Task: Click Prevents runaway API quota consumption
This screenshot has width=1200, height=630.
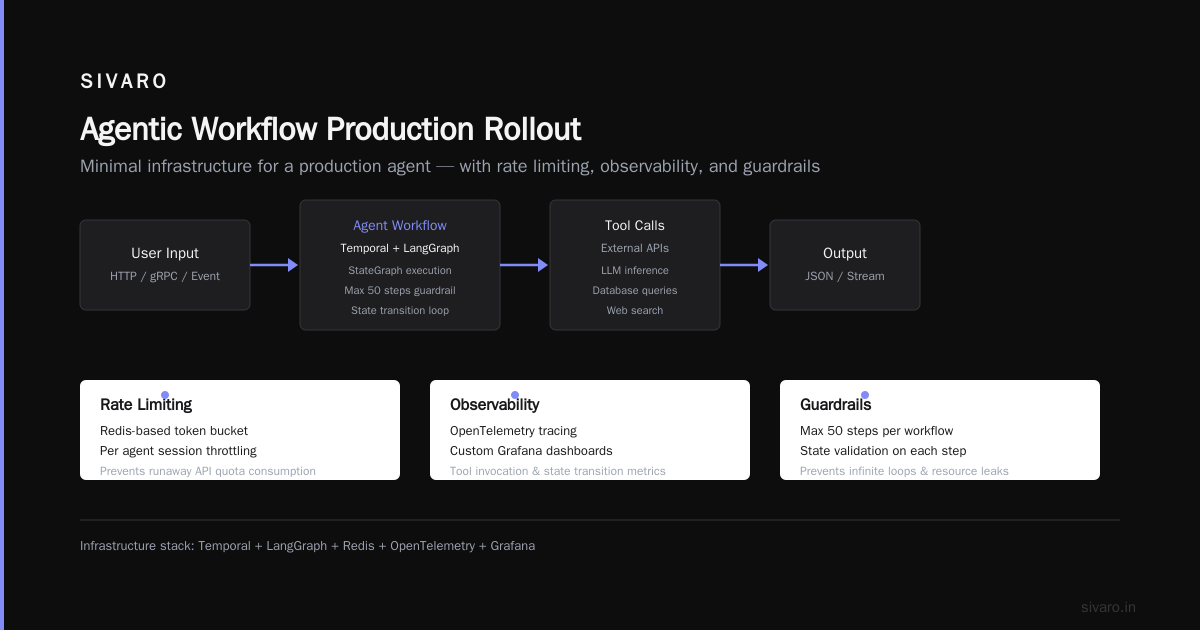Action: pyautogui.click(x=208, y=471)
